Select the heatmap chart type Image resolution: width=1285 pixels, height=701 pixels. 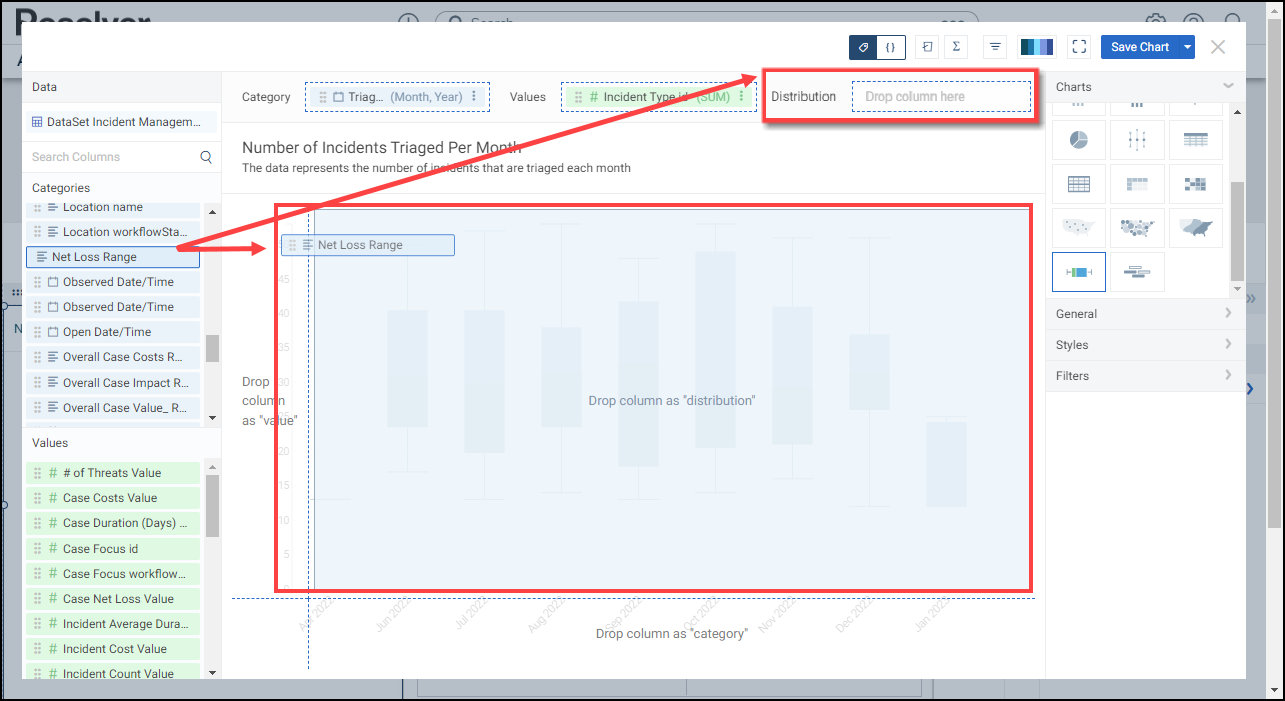click(1196, 184)
